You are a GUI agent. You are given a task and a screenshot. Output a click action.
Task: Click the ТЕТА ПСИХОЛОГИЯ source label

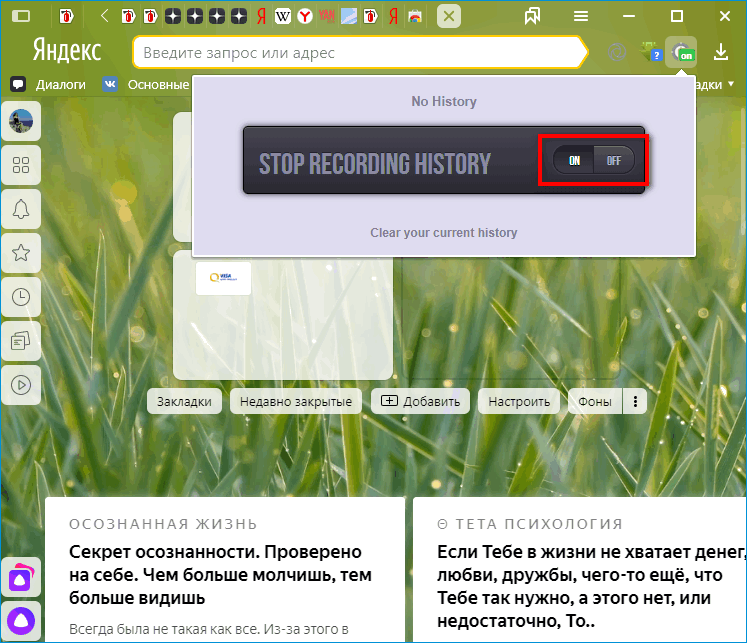tap(530, 524)
